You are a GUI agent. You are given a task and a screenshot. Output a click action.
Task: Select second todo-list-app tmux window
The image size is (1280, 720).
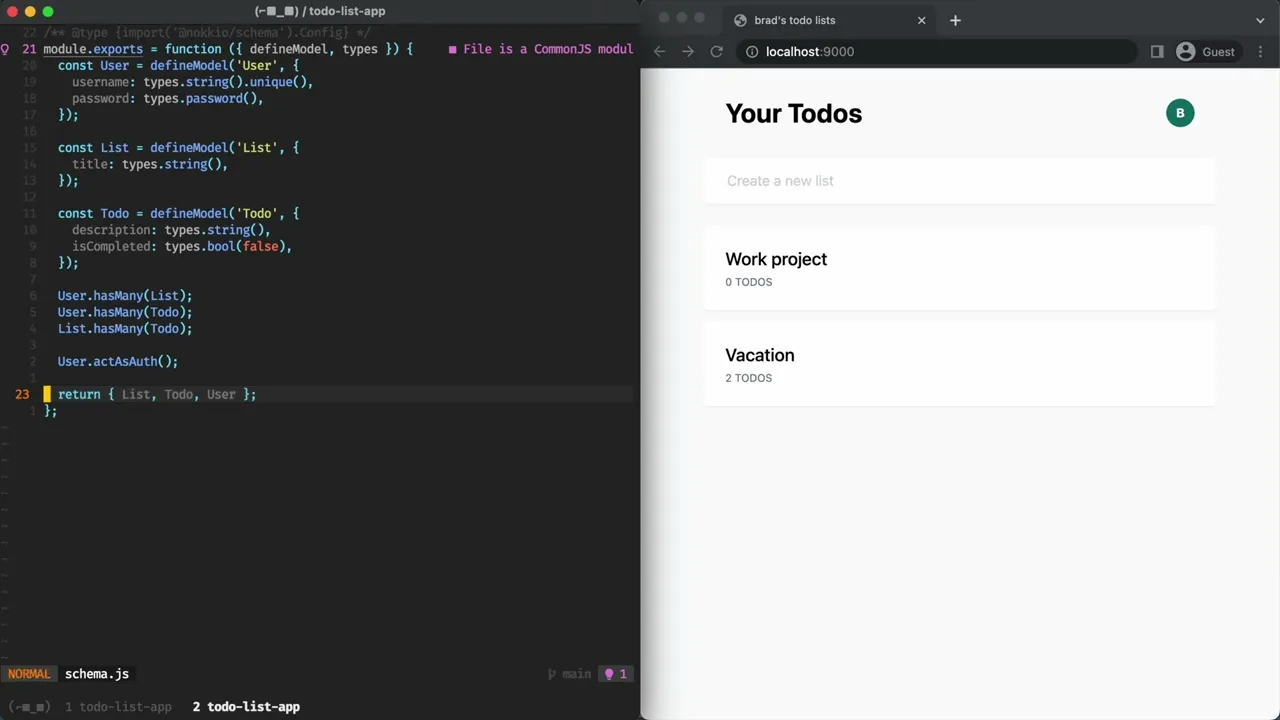point(246,707)
